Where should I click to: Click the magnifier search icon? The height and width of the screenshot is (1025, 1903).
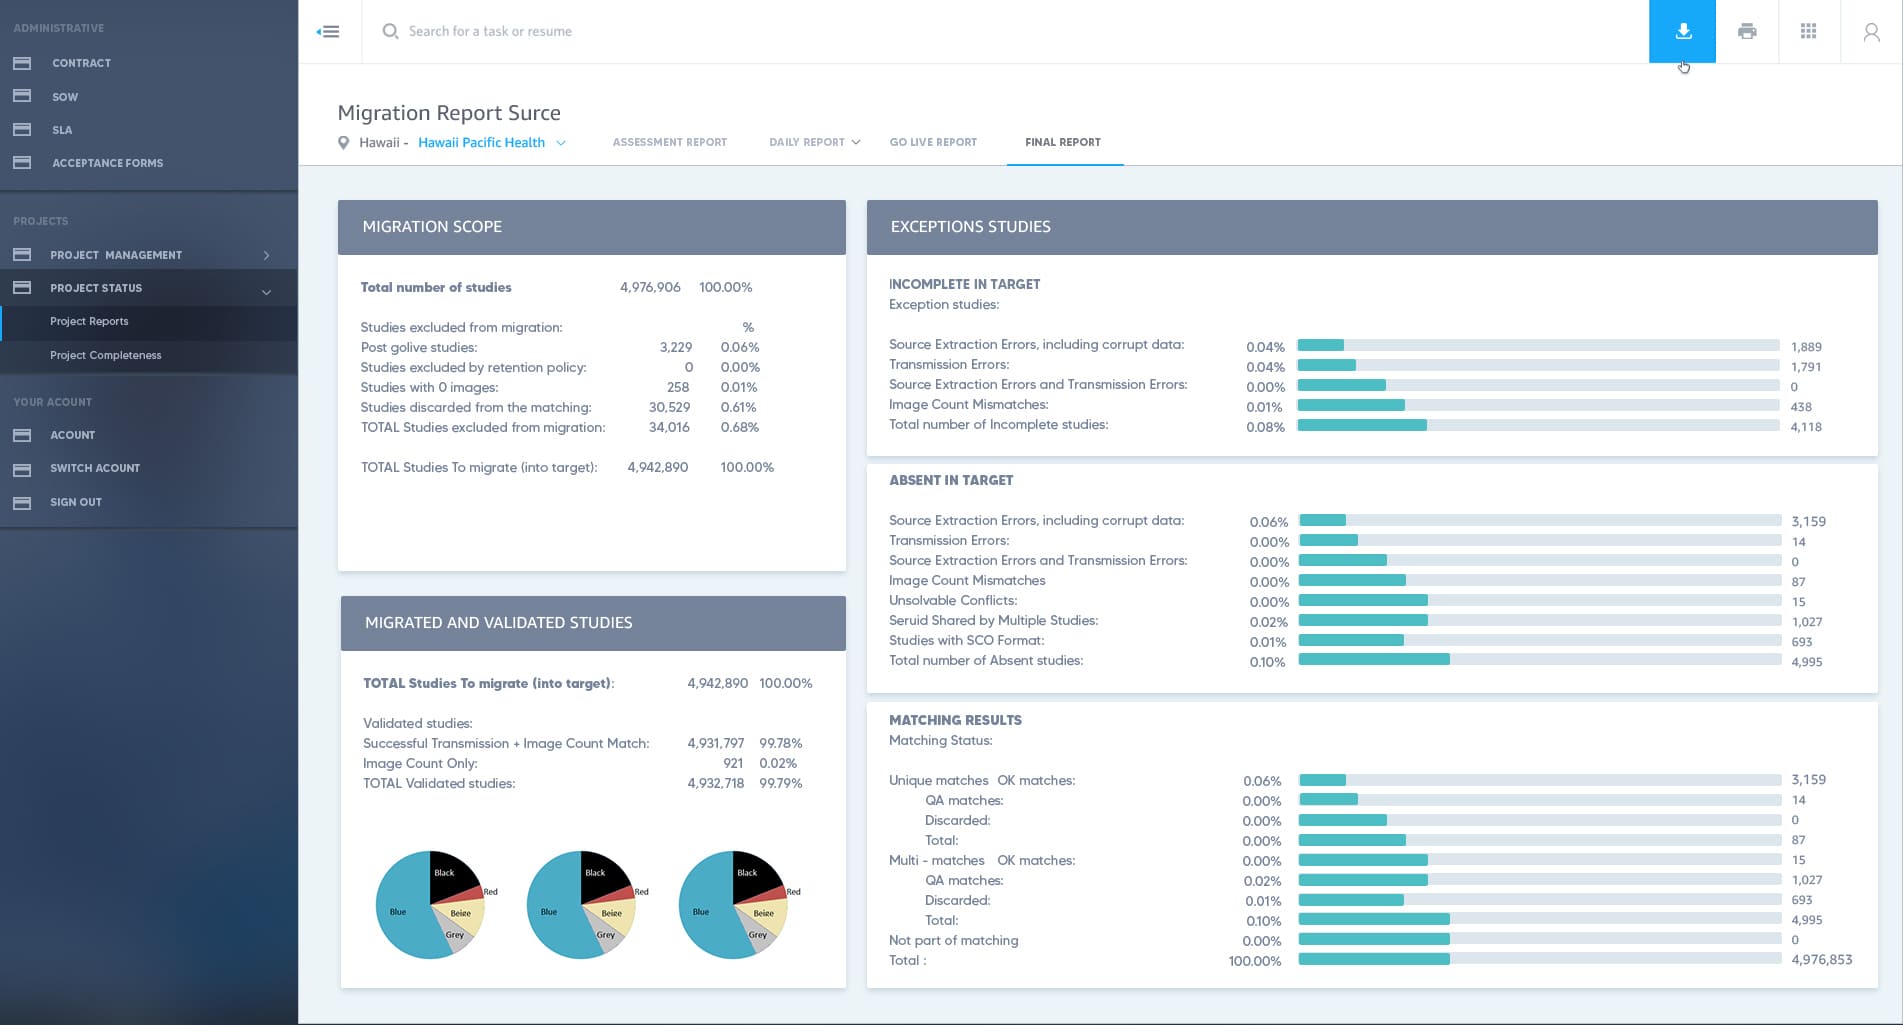click(390, 32)
